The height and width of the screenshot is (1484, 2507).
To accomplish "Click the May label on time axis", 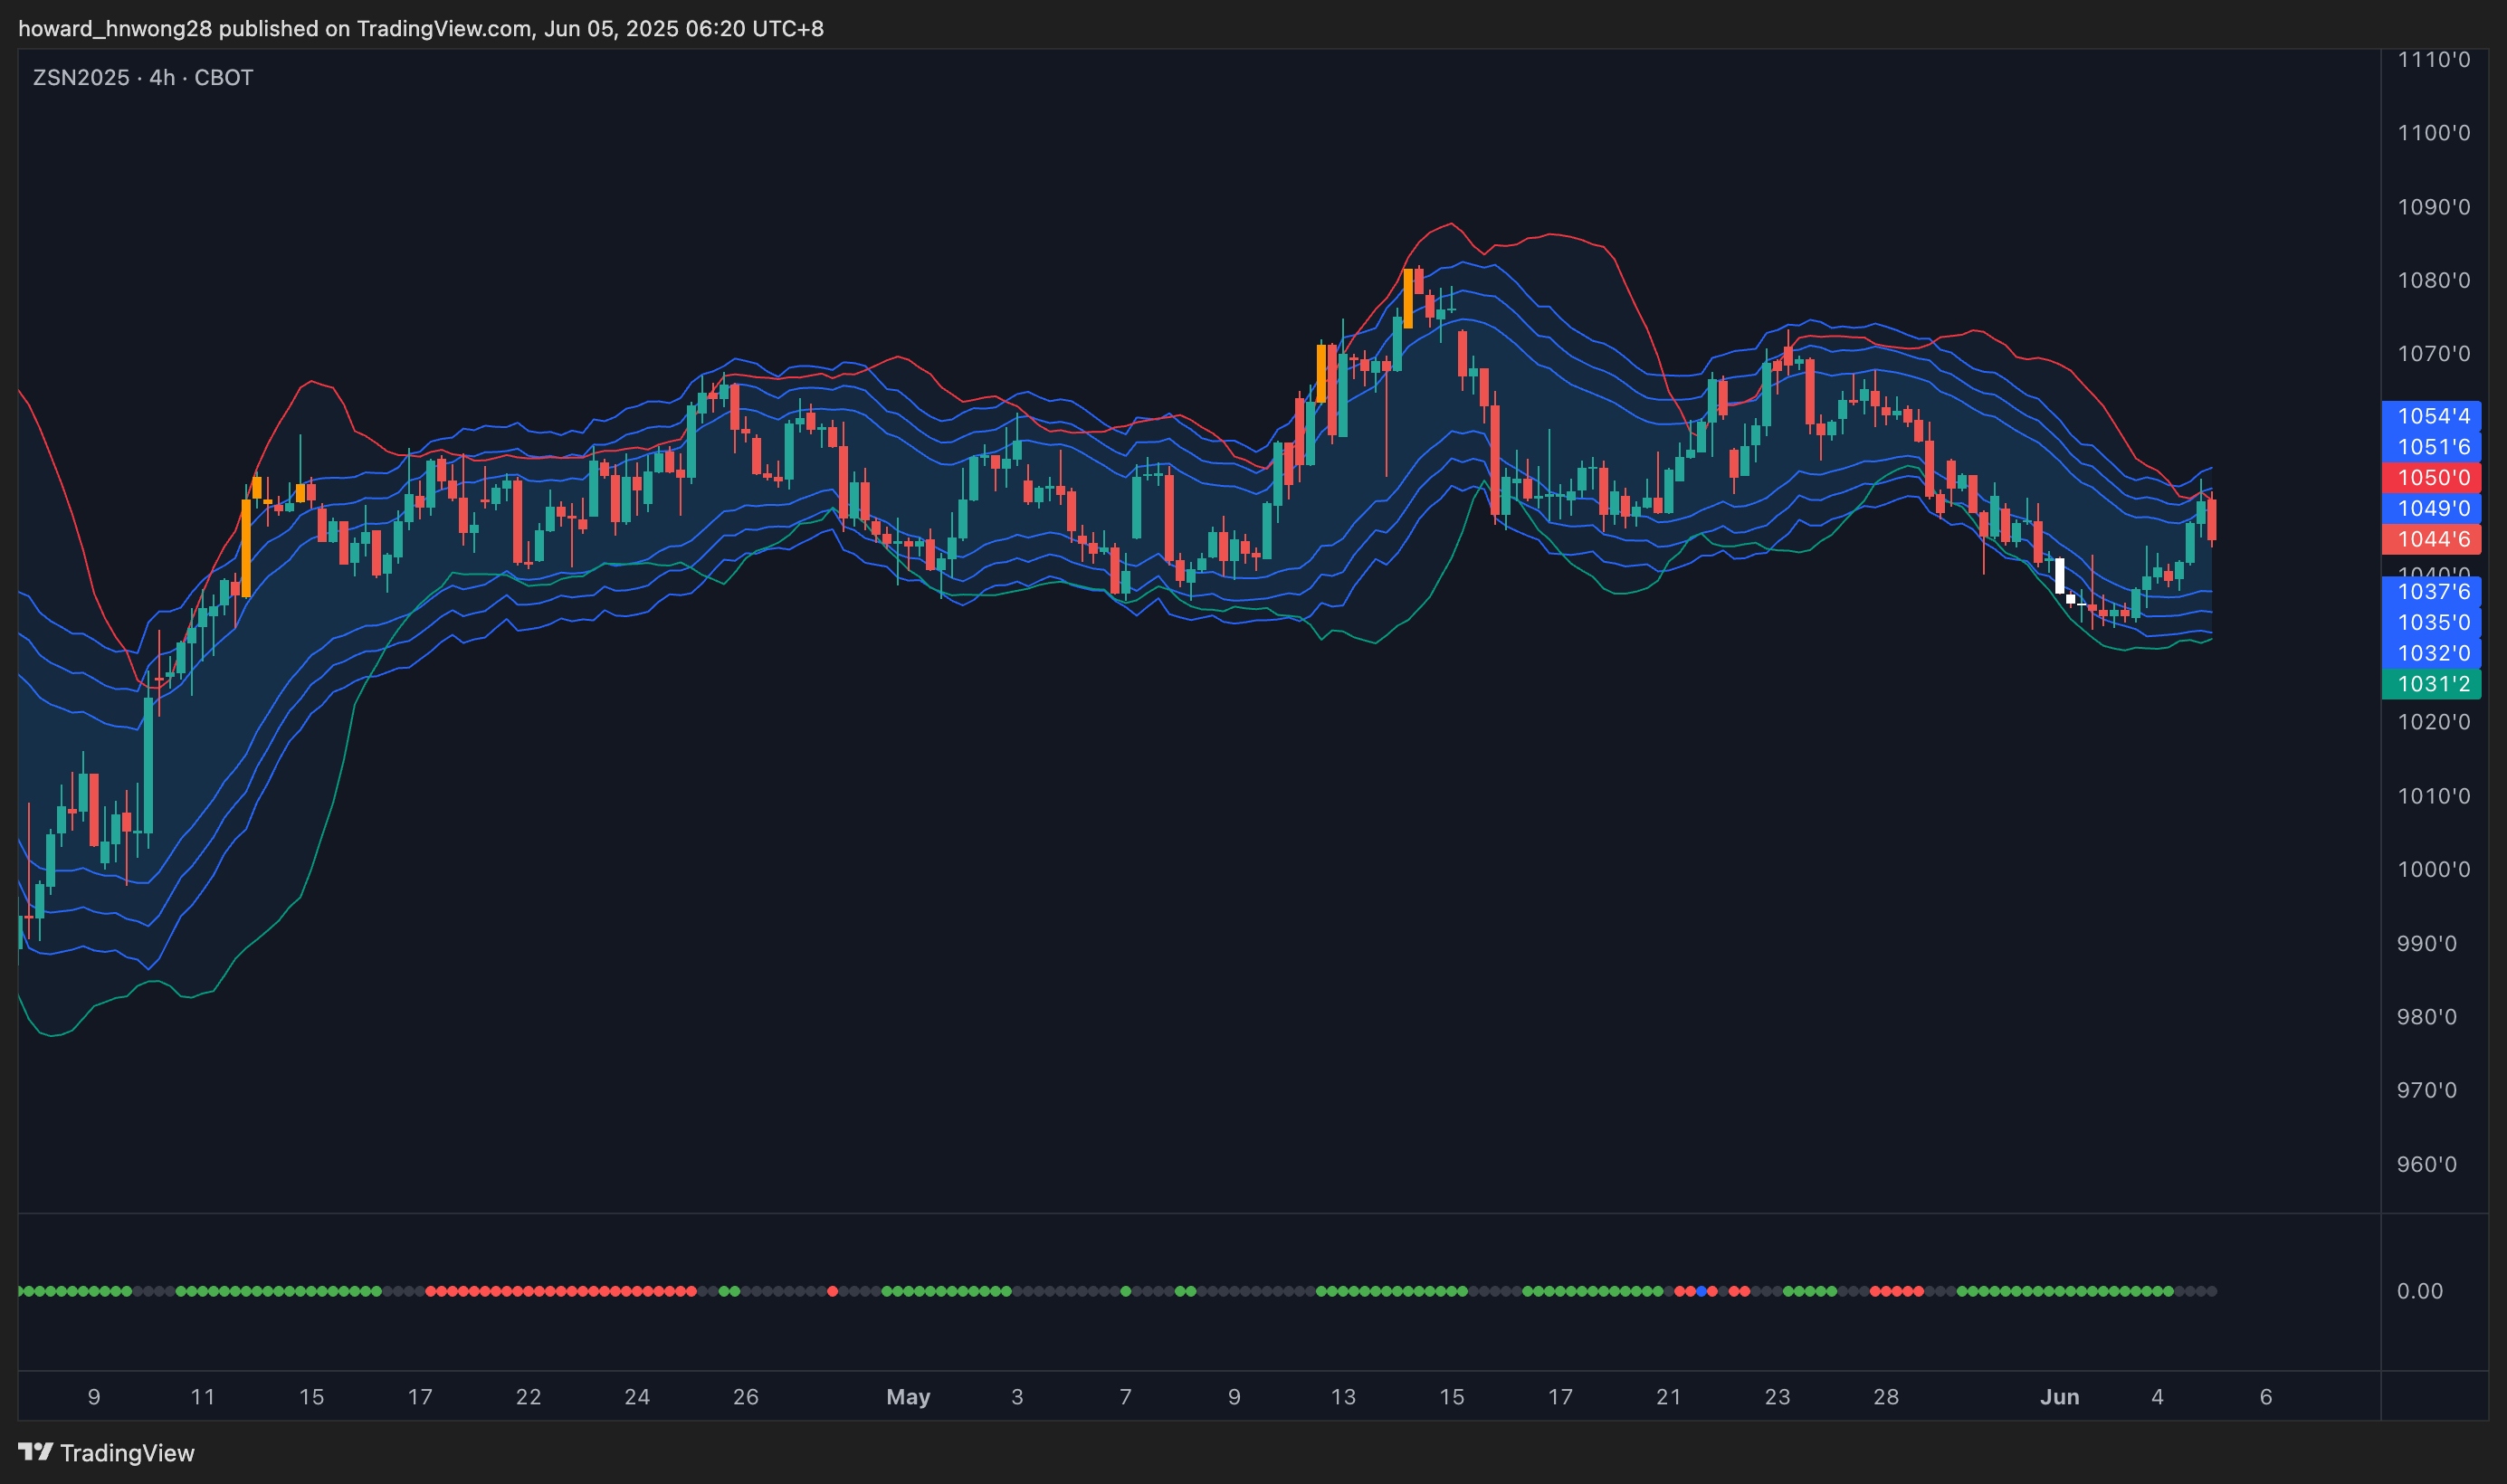I will coord(908,1397).
